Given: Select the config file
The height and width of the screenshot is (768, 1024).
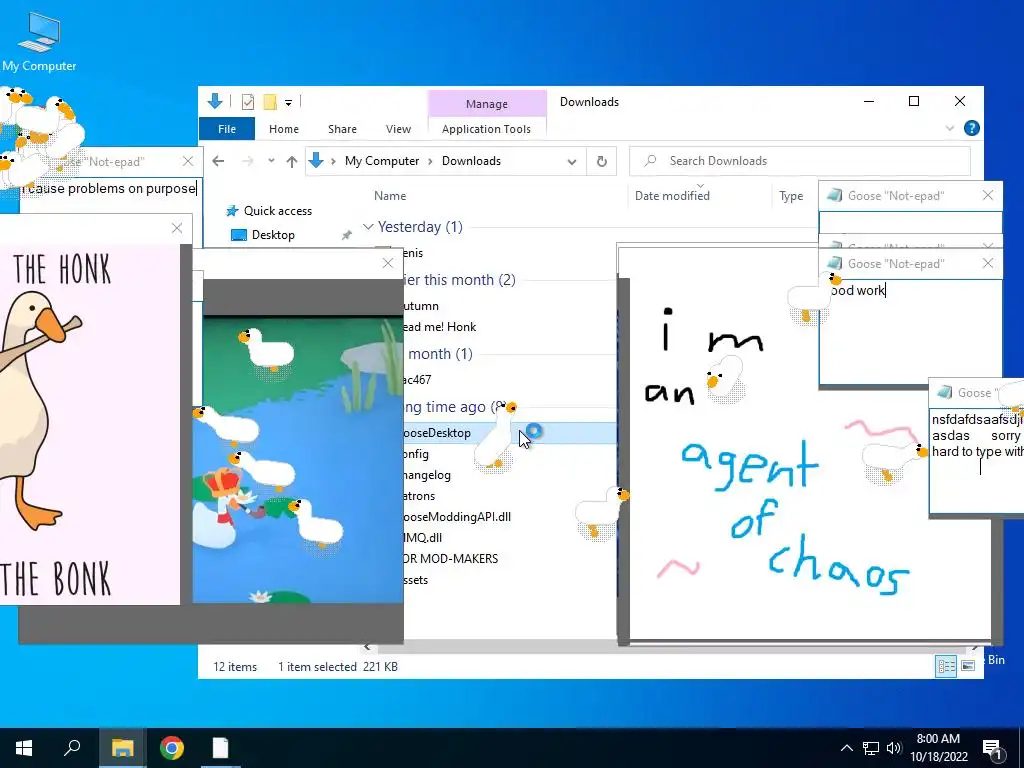Looking at the screenshot, I should (416, 454).
